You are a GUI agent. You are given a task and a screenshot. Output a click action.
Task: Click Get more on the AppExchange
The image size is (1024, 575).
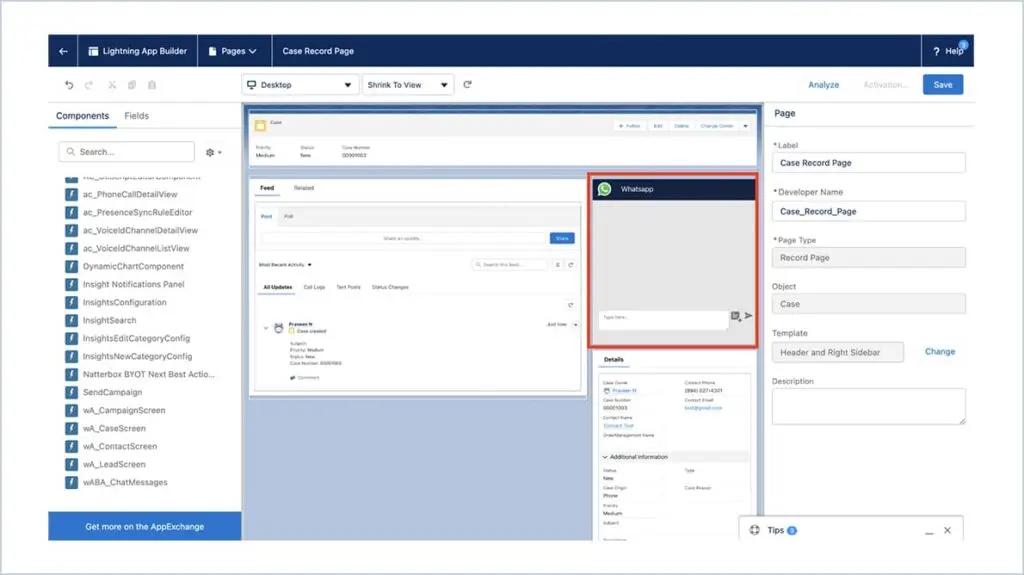tap(144, 526)
